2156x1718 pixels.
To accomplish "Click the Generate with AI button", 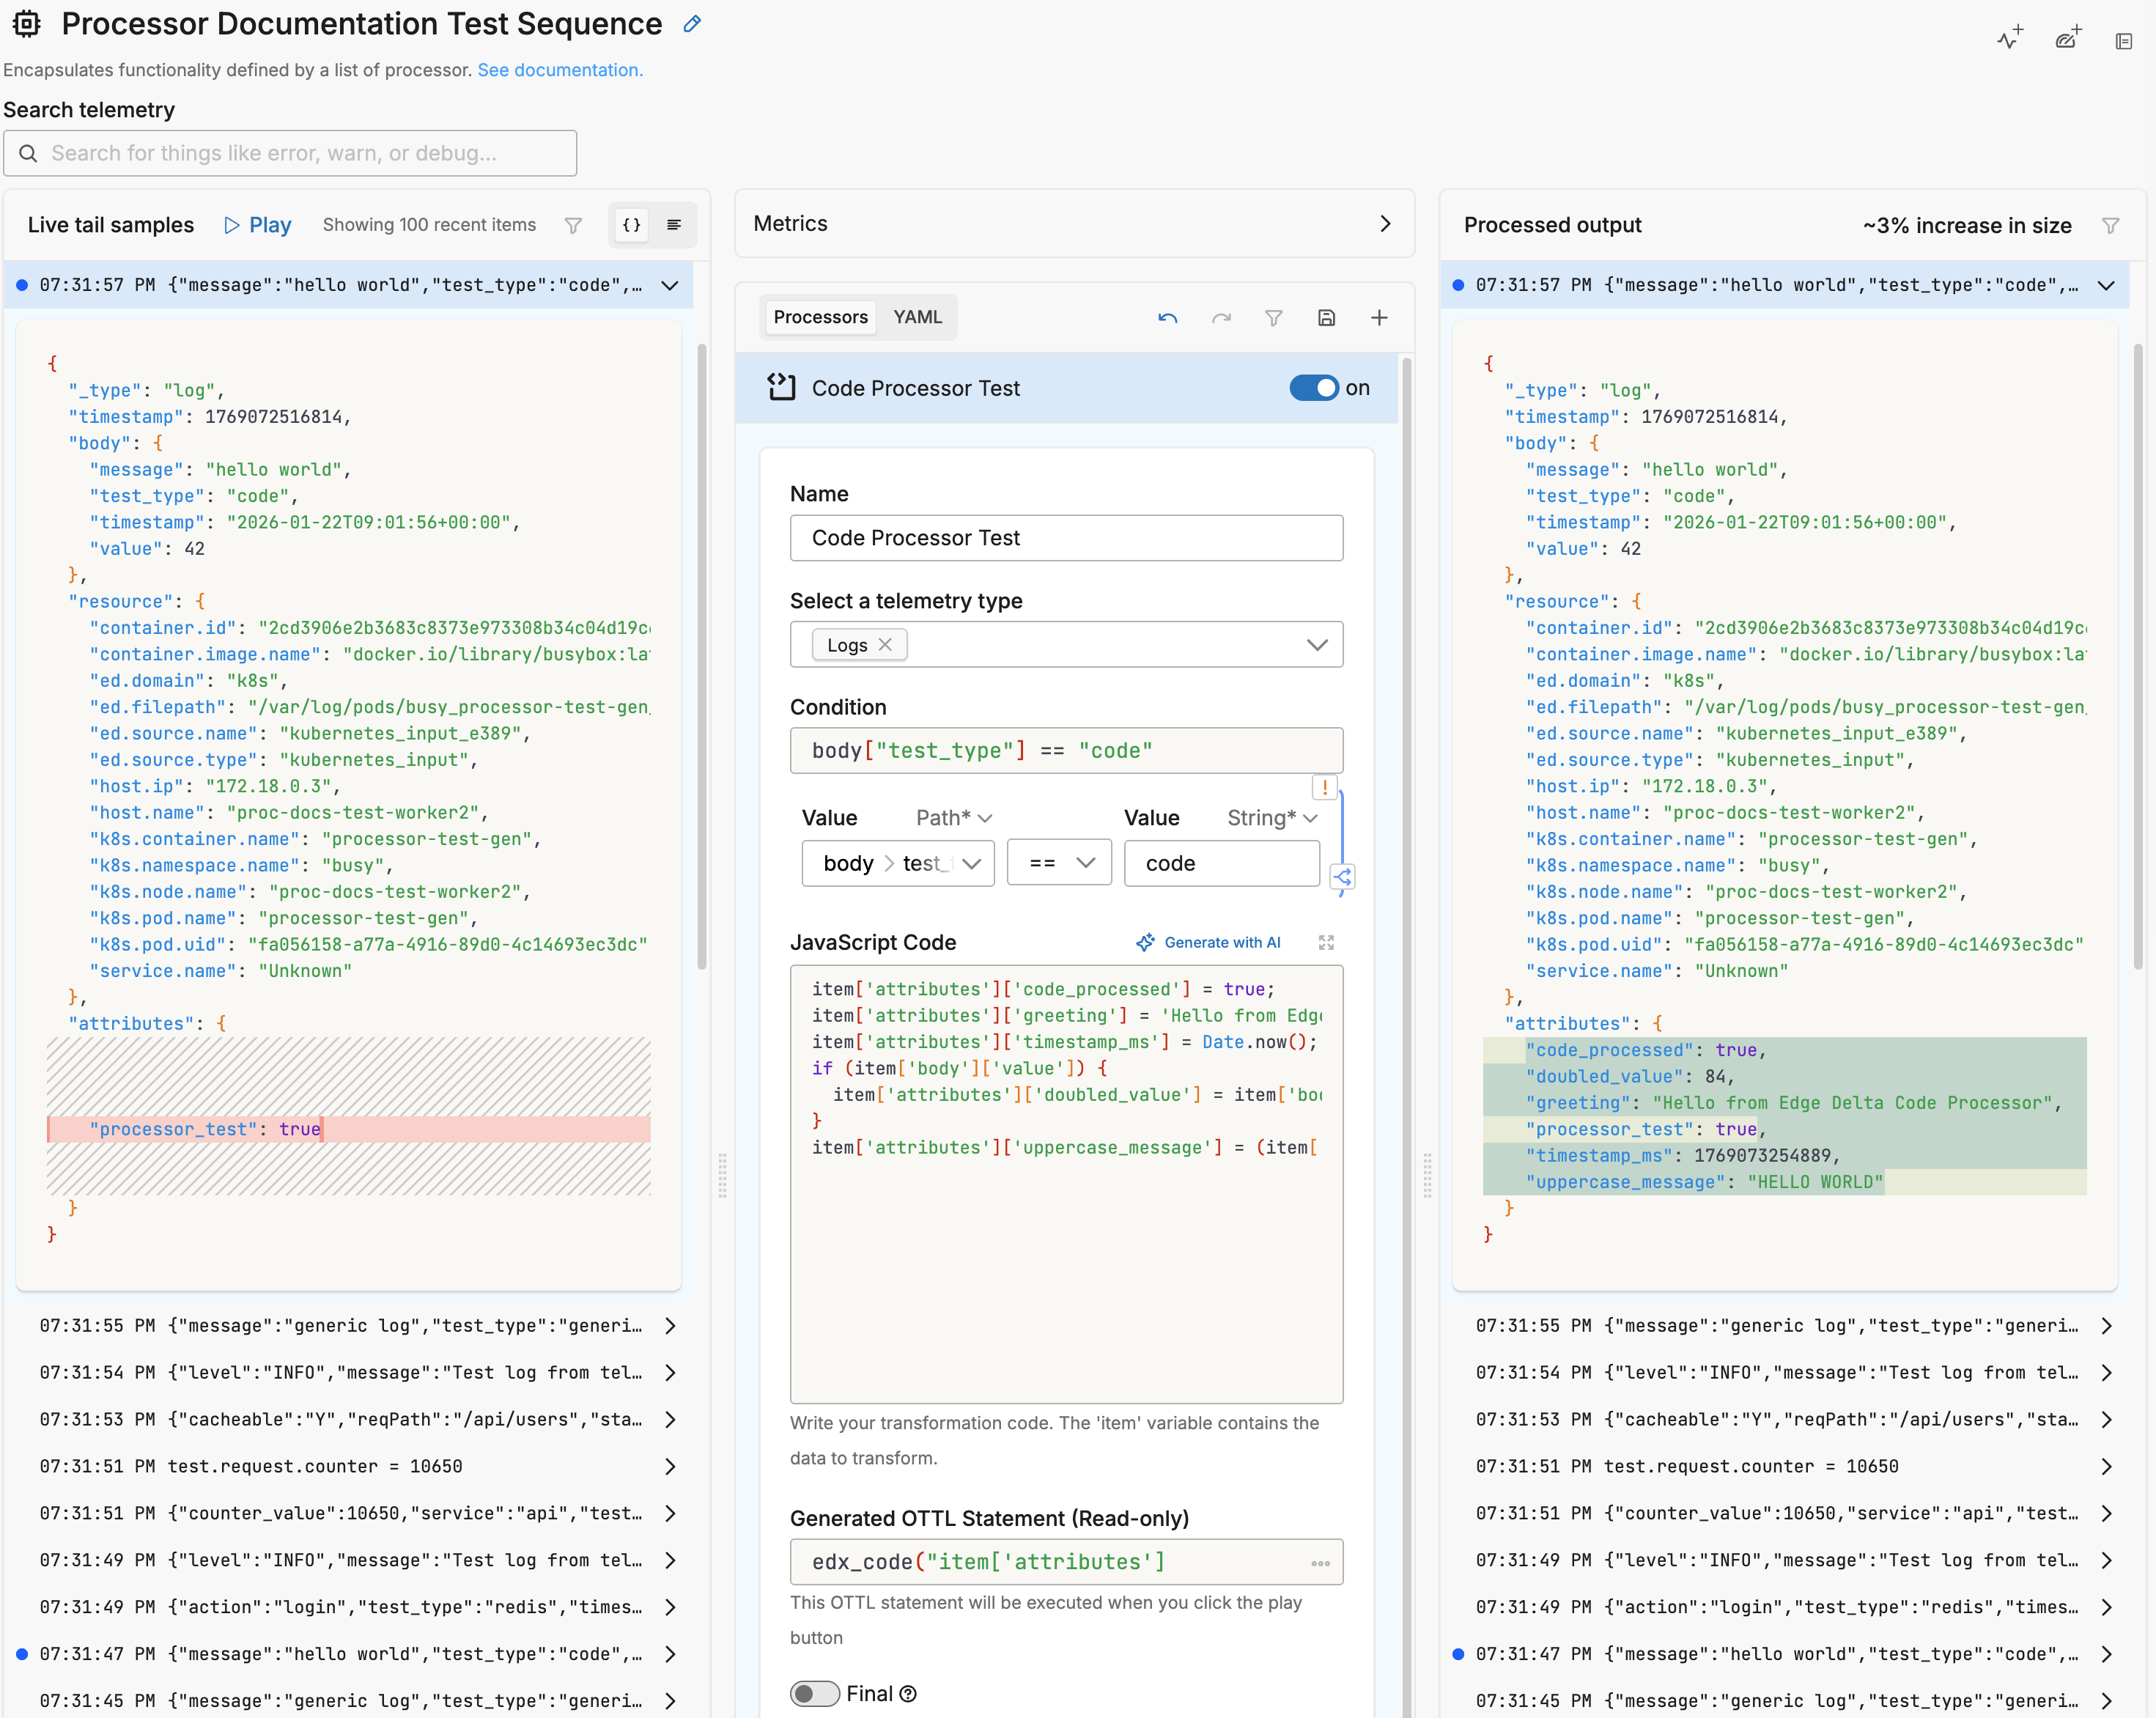I will [x=1209, y=942].
